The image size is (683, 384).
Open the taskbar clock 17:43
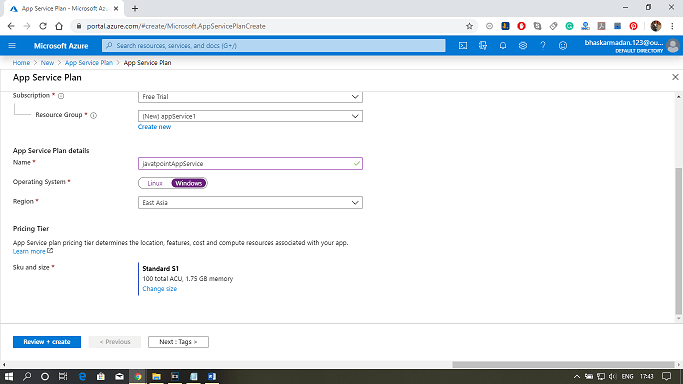coord(647,377)
